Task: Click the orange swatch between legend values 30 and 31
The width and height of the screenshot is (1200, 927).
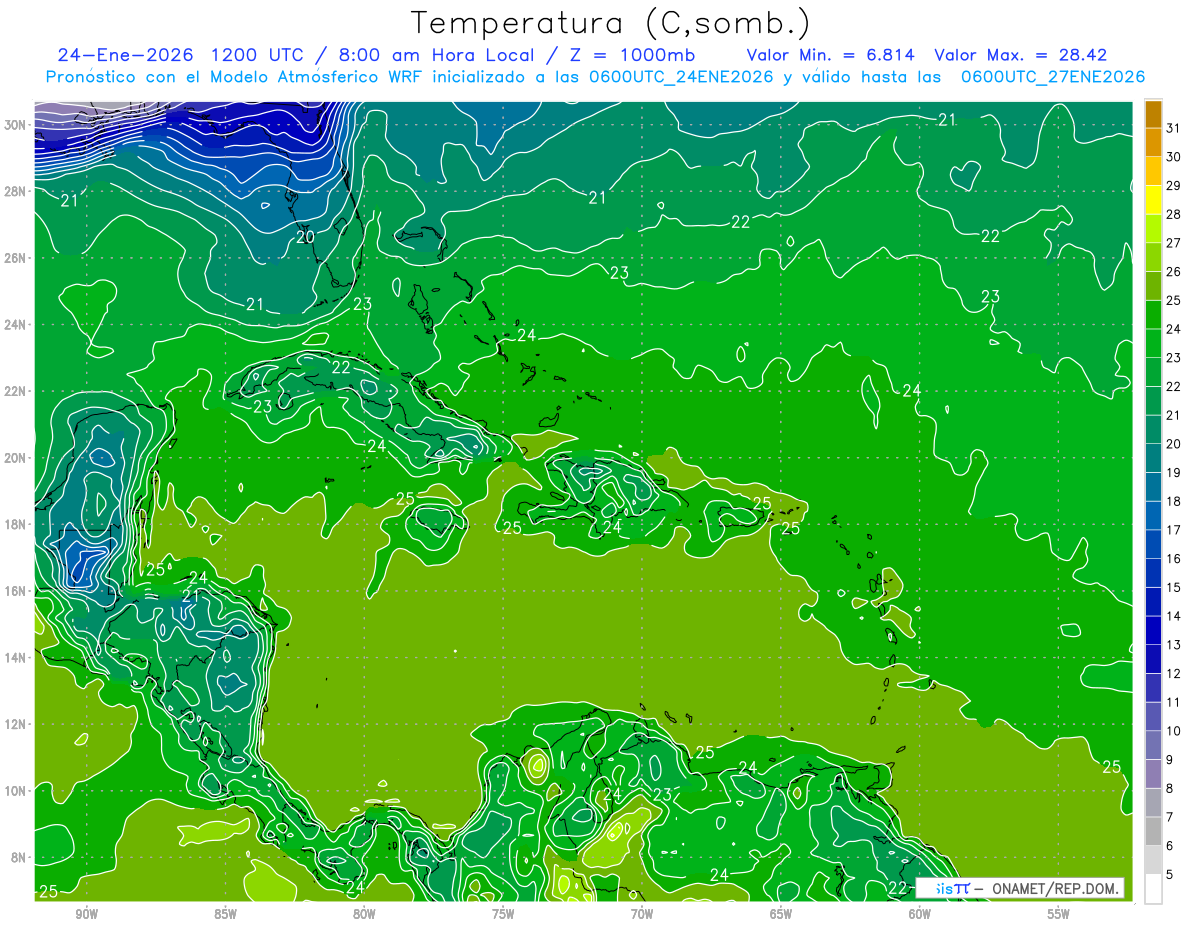Action: (1153, 141)
